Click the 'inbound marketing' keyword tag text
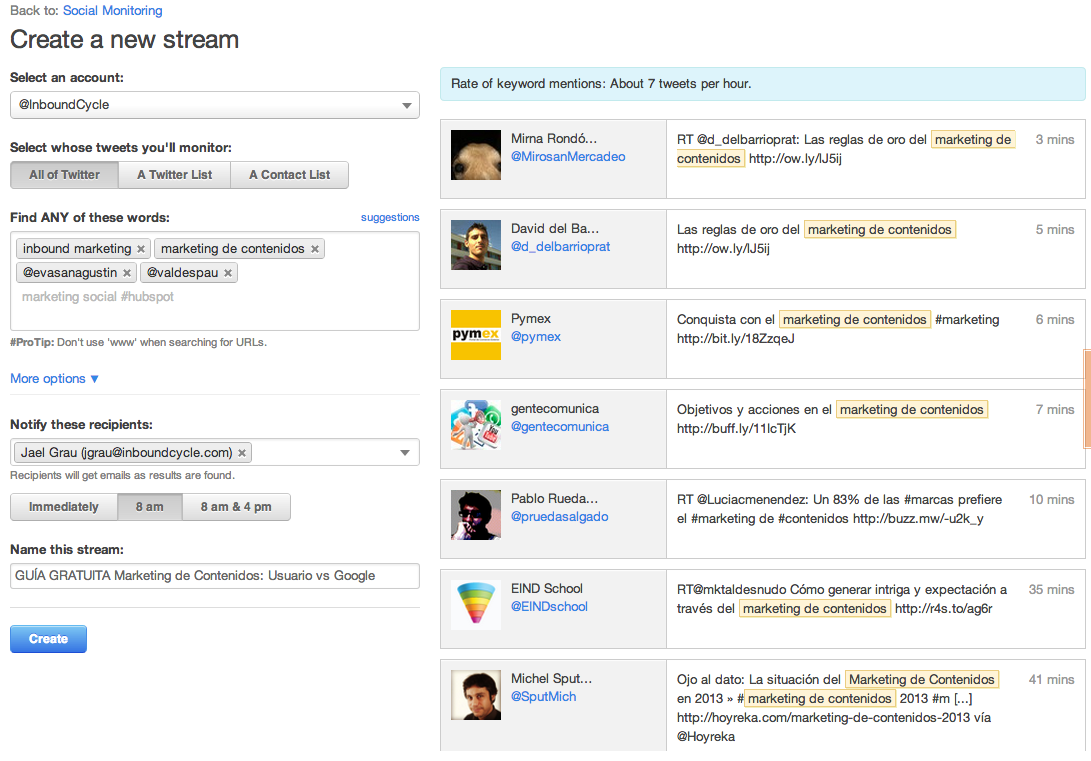Screen dimensions: 1091x761 (77, 249)
